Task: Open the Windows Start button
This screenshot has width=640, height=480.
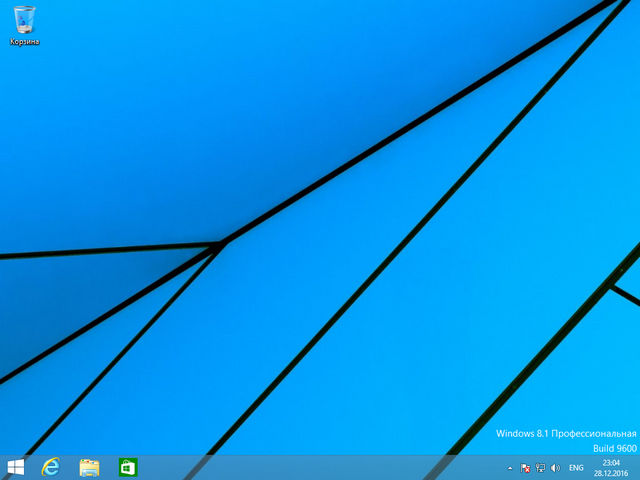Action: click(15, 467)
